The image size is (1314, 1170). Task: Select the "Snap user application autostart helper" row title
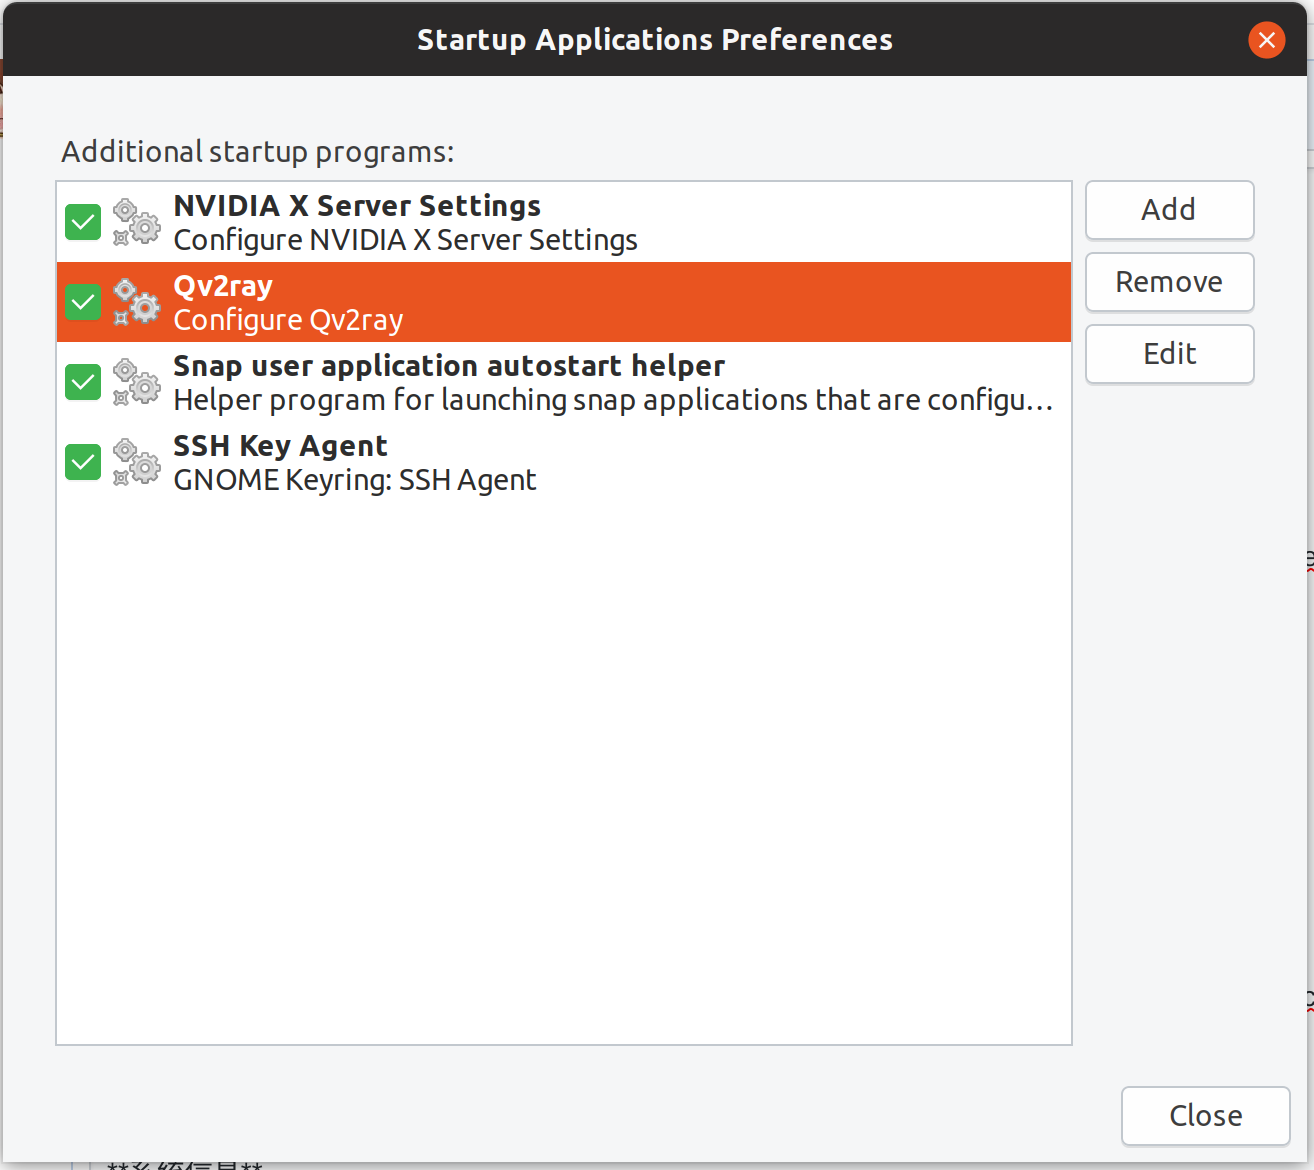point(449,366)
